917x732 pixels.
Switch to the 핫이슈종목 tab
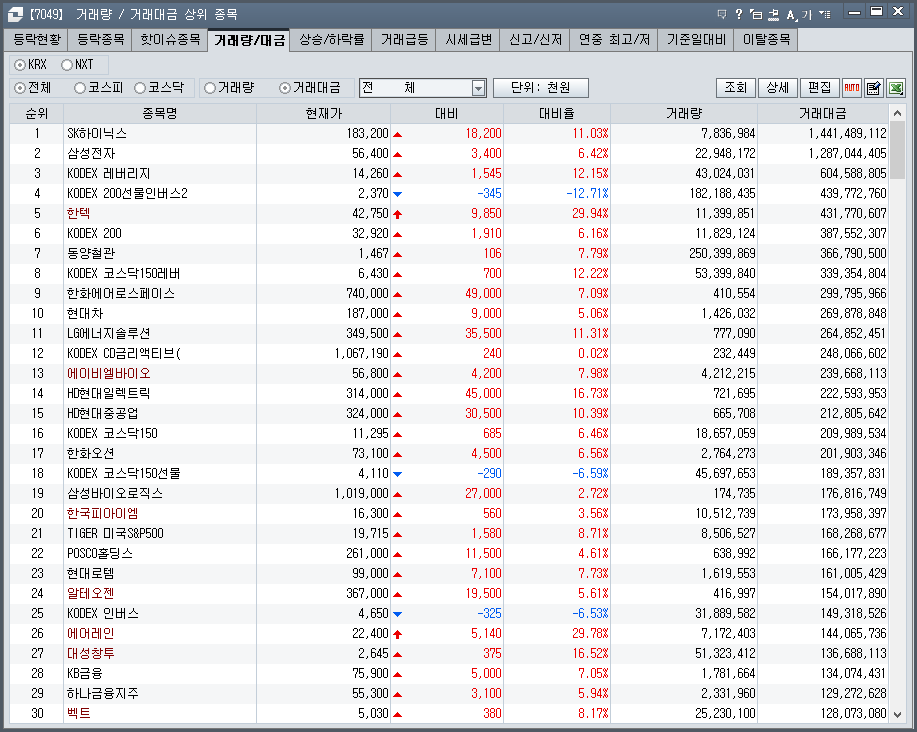tap(170, 39)
